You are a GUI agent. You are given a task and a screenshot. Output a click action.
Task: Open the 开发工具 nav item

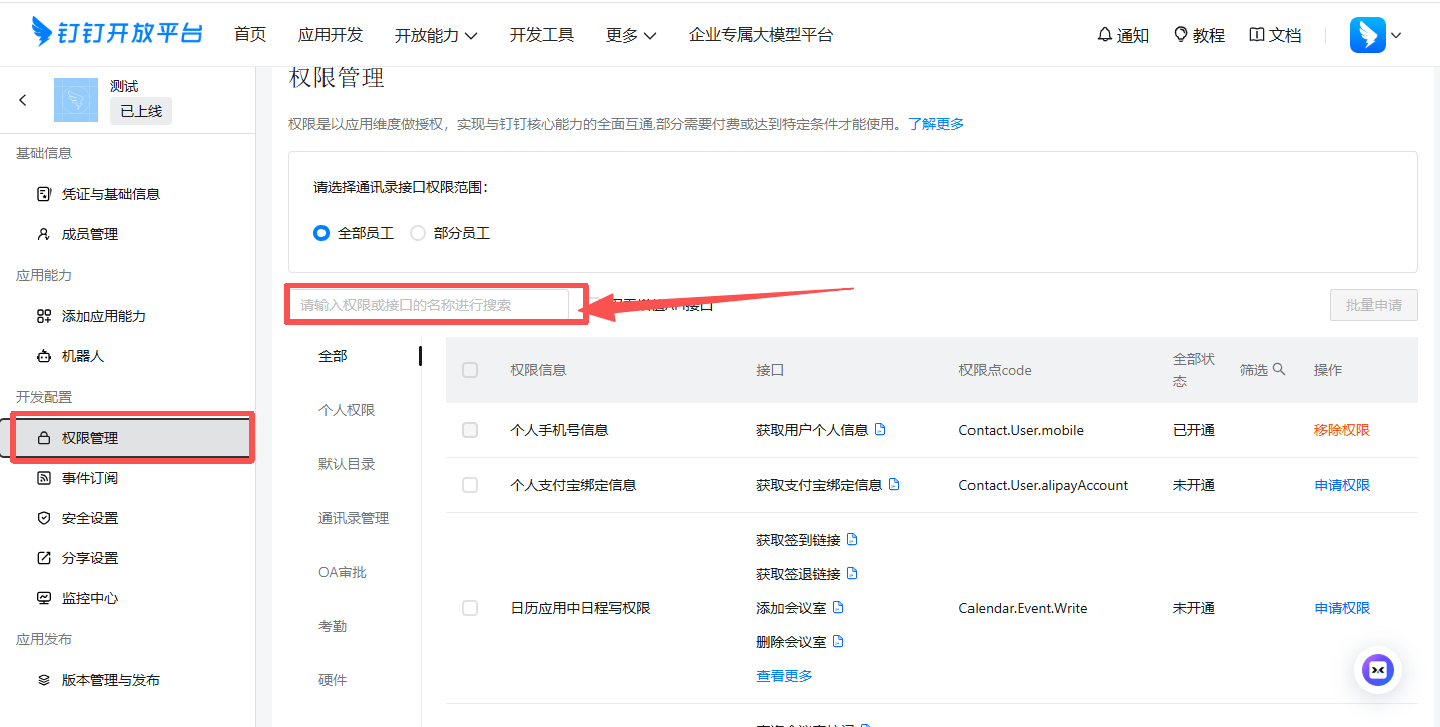542,35
